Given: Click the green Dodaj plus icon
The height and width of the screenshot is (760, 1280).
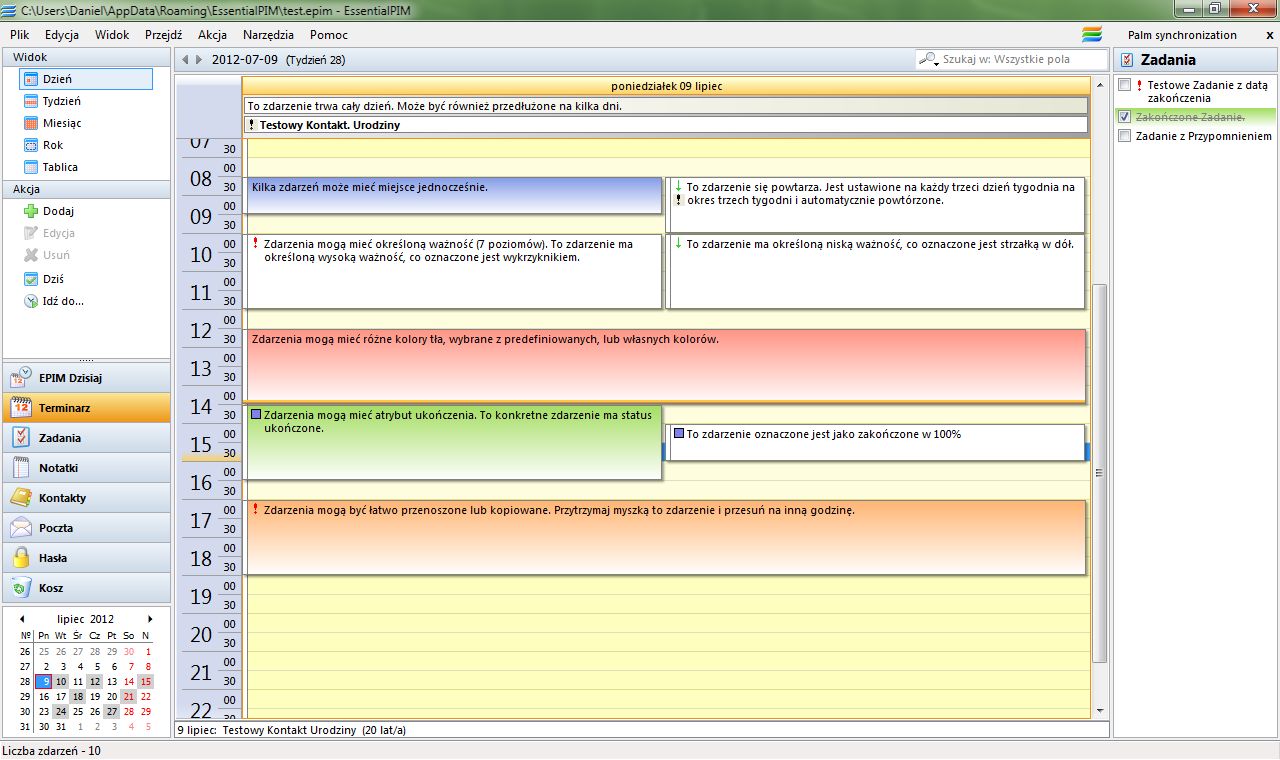Looking at the screenshot, I should tap(31, 211).
